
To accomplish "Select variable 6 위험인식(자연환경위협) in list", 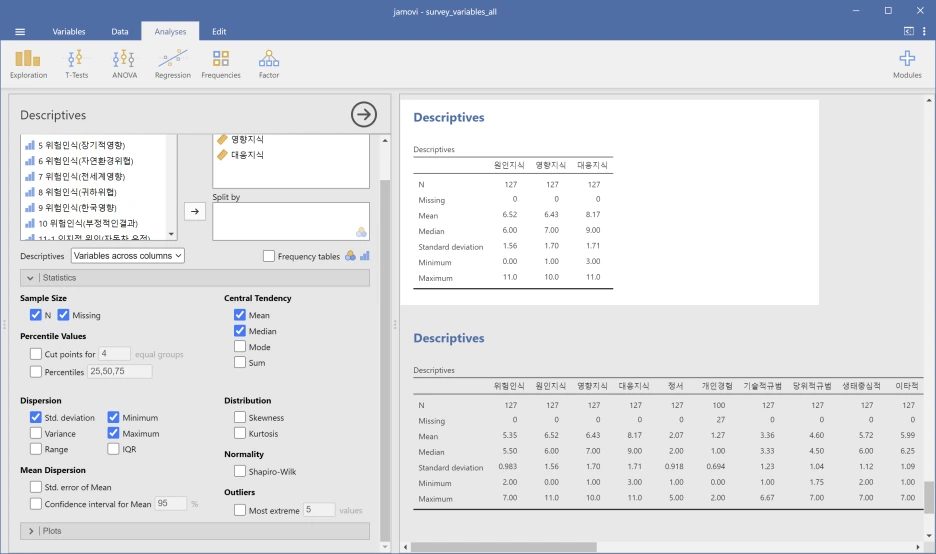I will 85,161.
